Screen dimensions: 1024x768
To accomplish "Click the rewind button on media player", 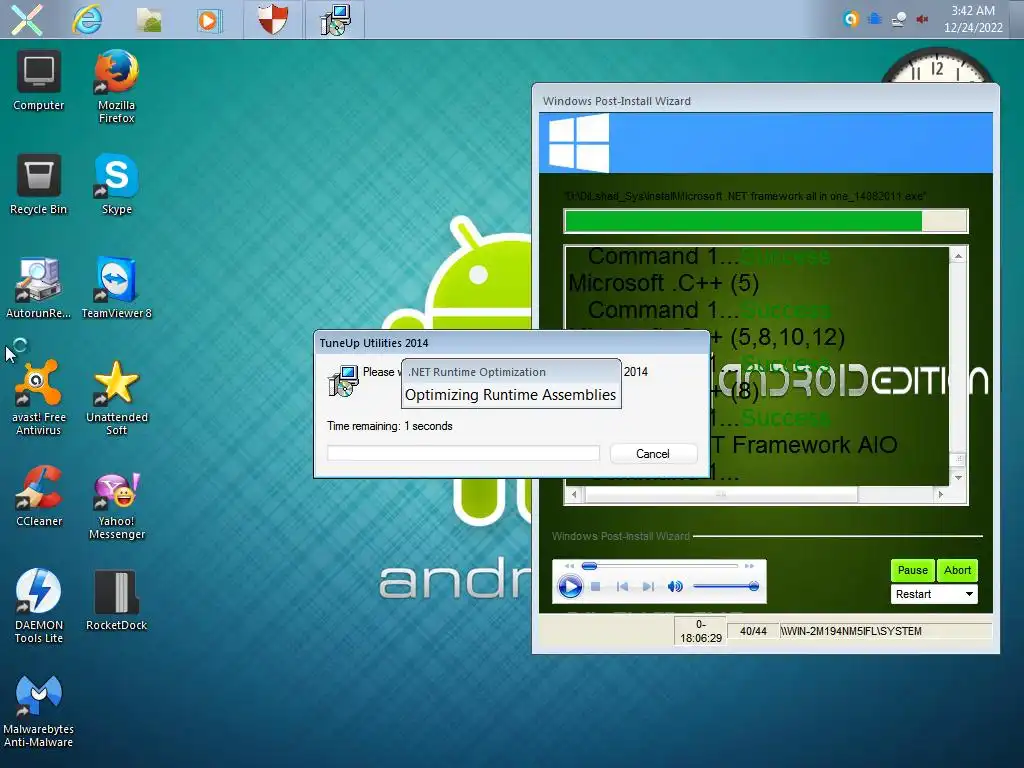I will tap(569, 566).
